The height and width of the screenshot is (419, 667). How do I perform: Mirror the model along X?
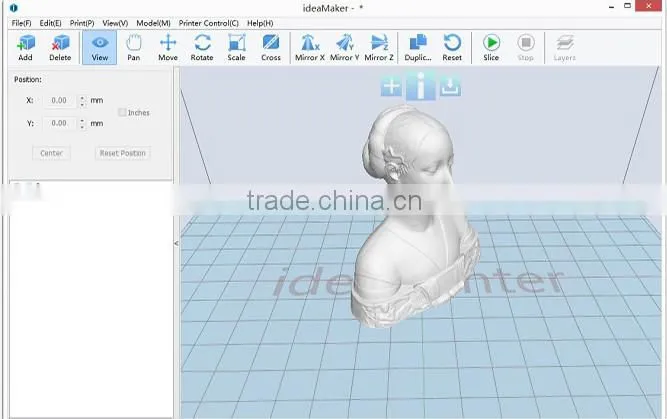tap(310, 47)
